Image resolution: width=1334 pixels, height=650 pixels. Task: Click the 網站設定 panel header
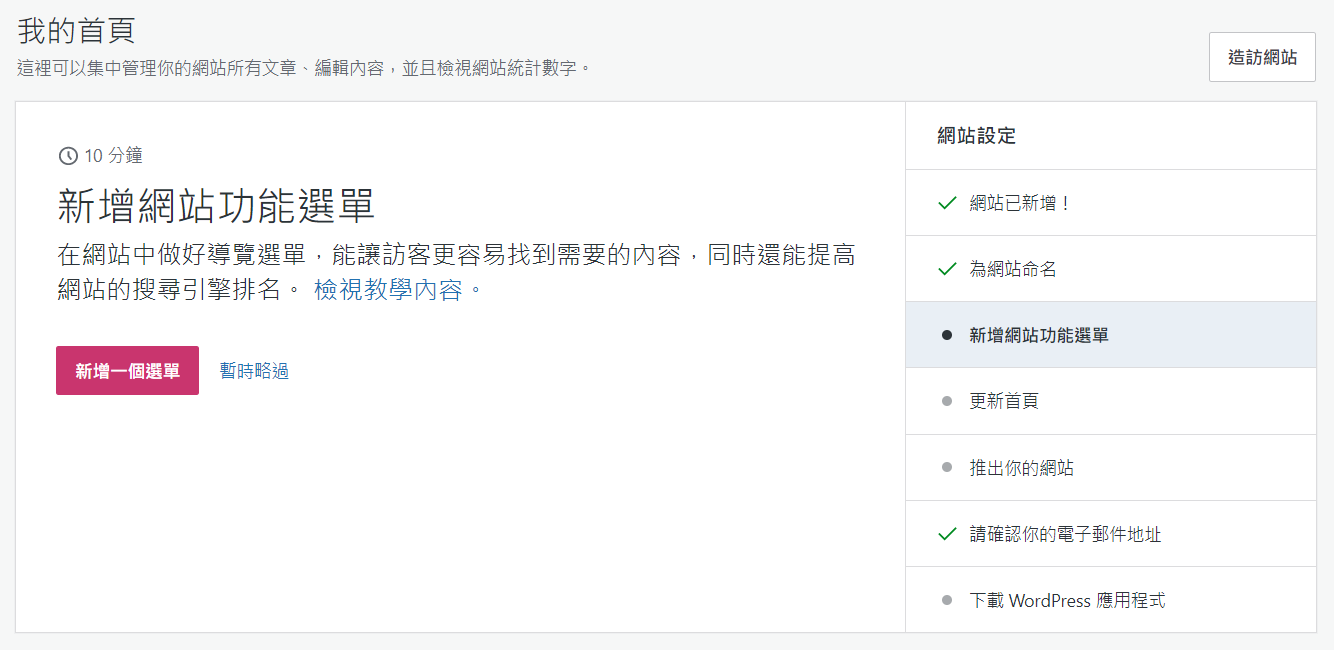[x=976, y=136]
